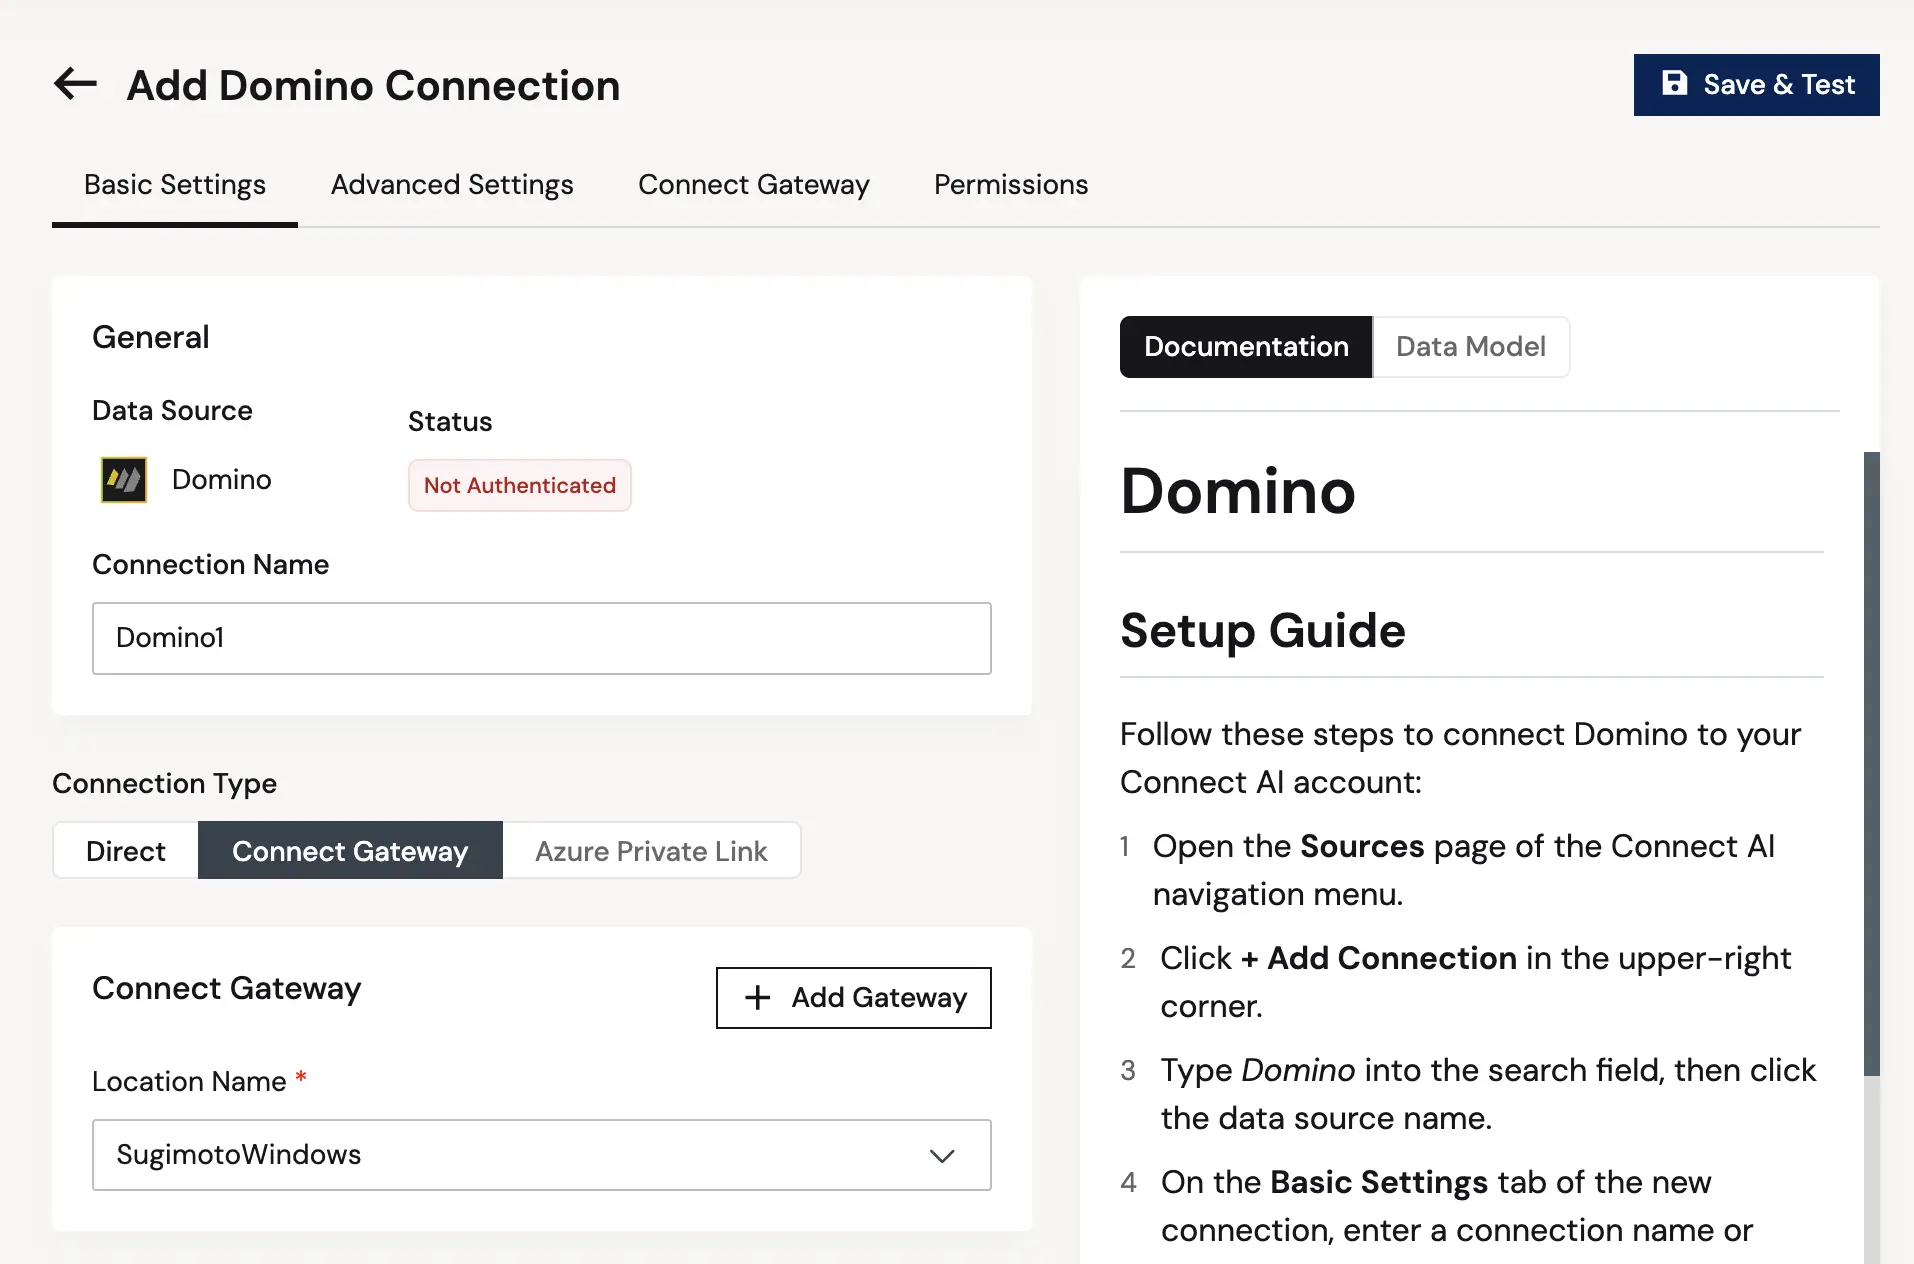
Task: Switch to the Permissions tab
Action: point(1011,185)
